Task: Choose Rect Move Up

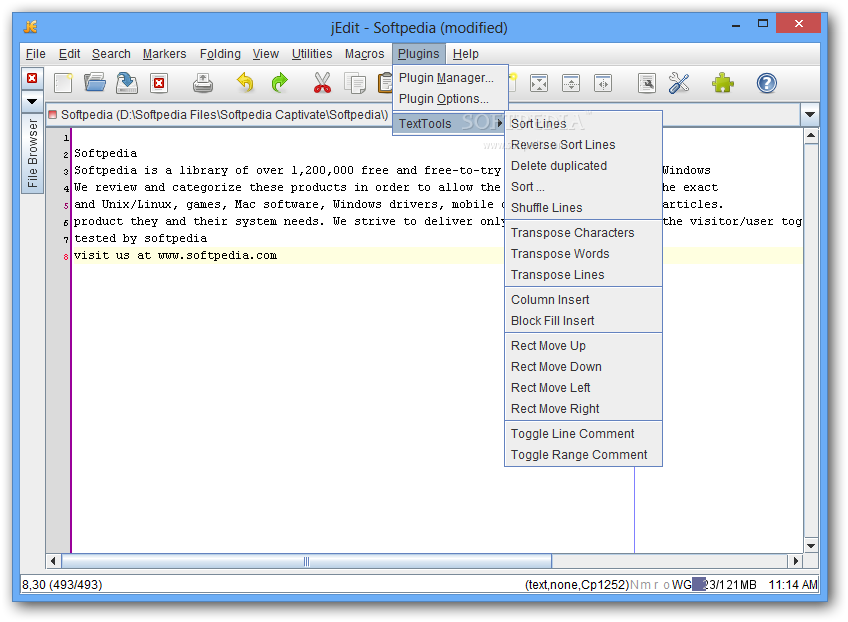Action: pyautogui.click(x=583, y=346)
